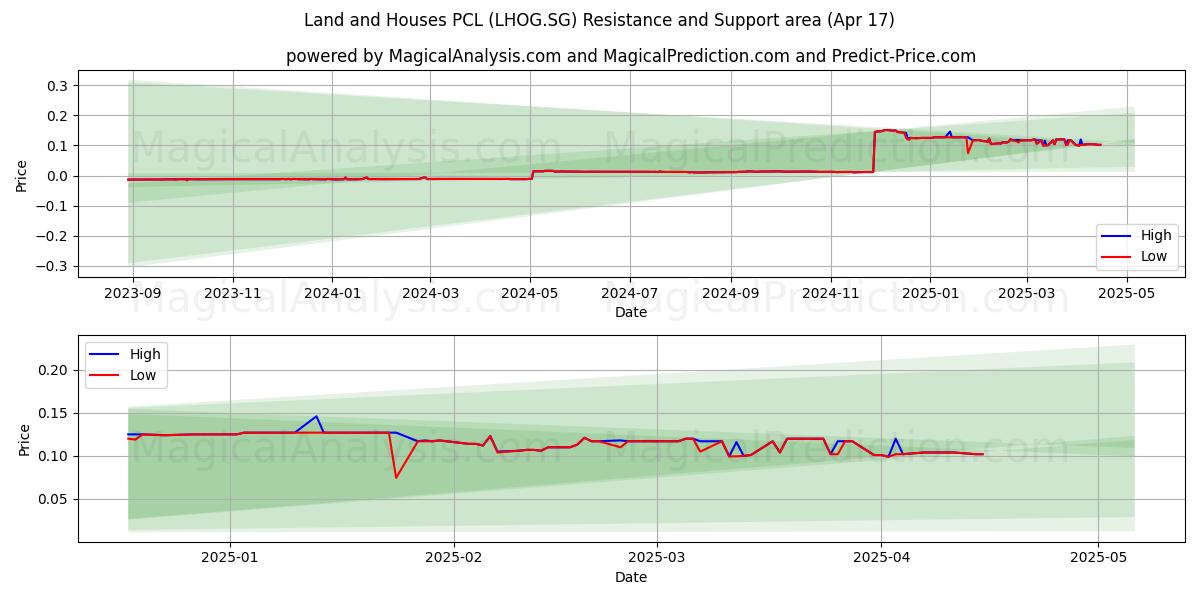This screenshot has height=600, width=1200.
Task: Click the 'Low' label in the bottom chart legend
Action: click(x=143, y=375)
